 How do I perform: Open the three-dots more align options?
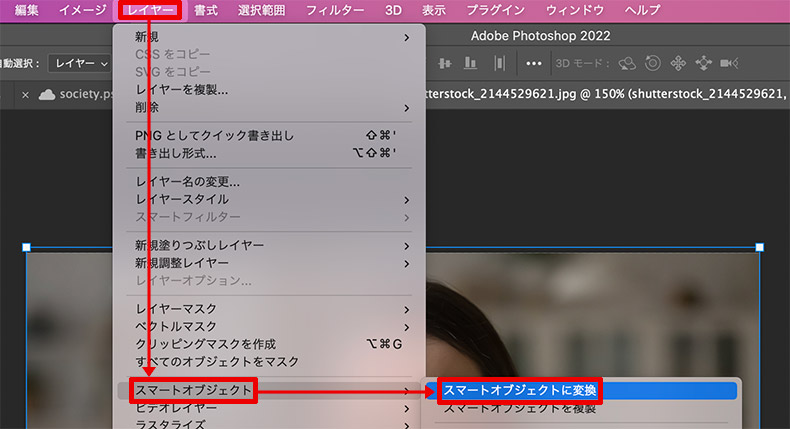[534, 64]
